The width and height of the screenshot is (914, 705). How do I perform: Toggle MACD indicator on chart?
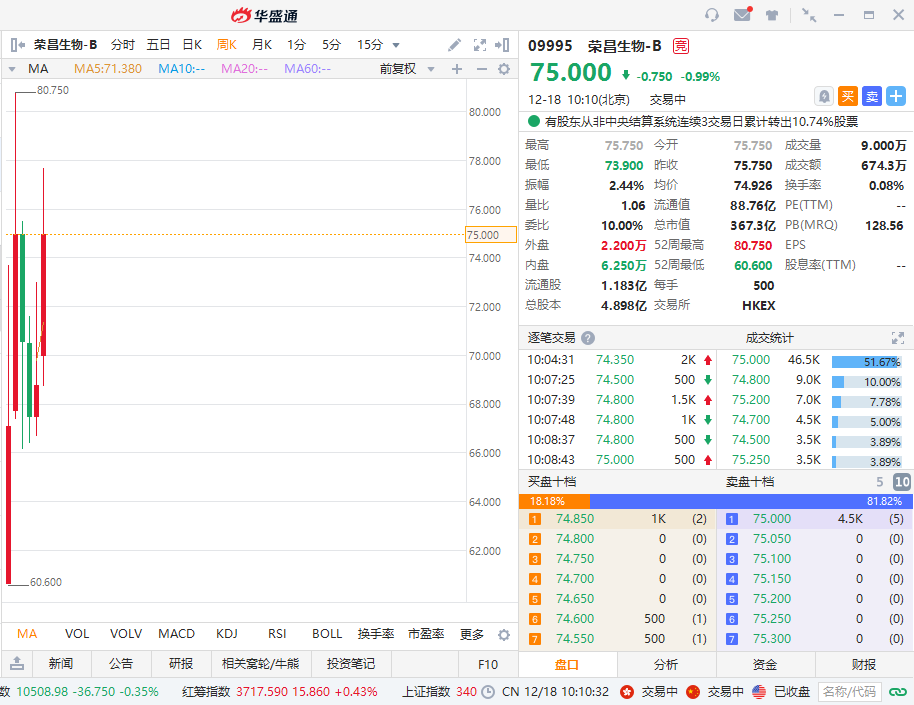[x=176, y=634]
